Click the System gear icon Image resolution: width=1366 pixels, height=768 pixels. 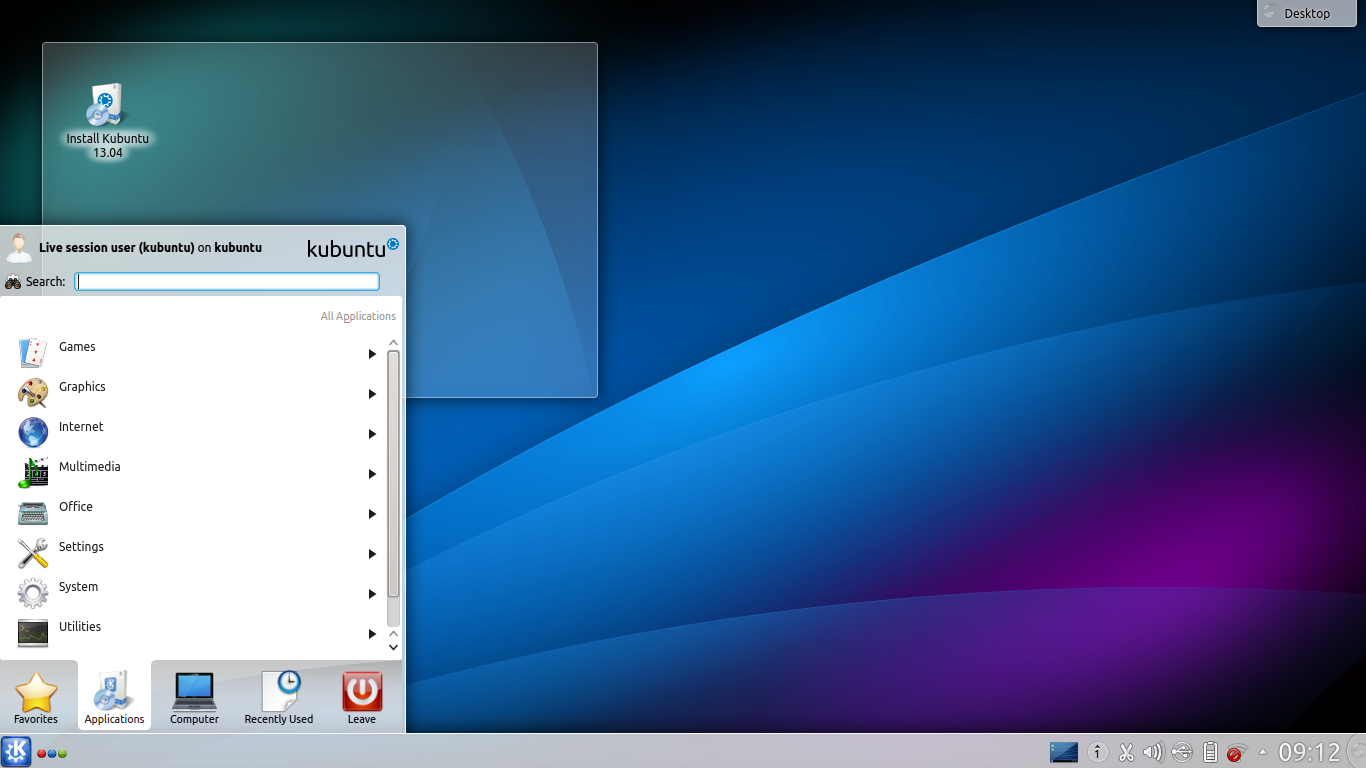[x=33, y=593]
